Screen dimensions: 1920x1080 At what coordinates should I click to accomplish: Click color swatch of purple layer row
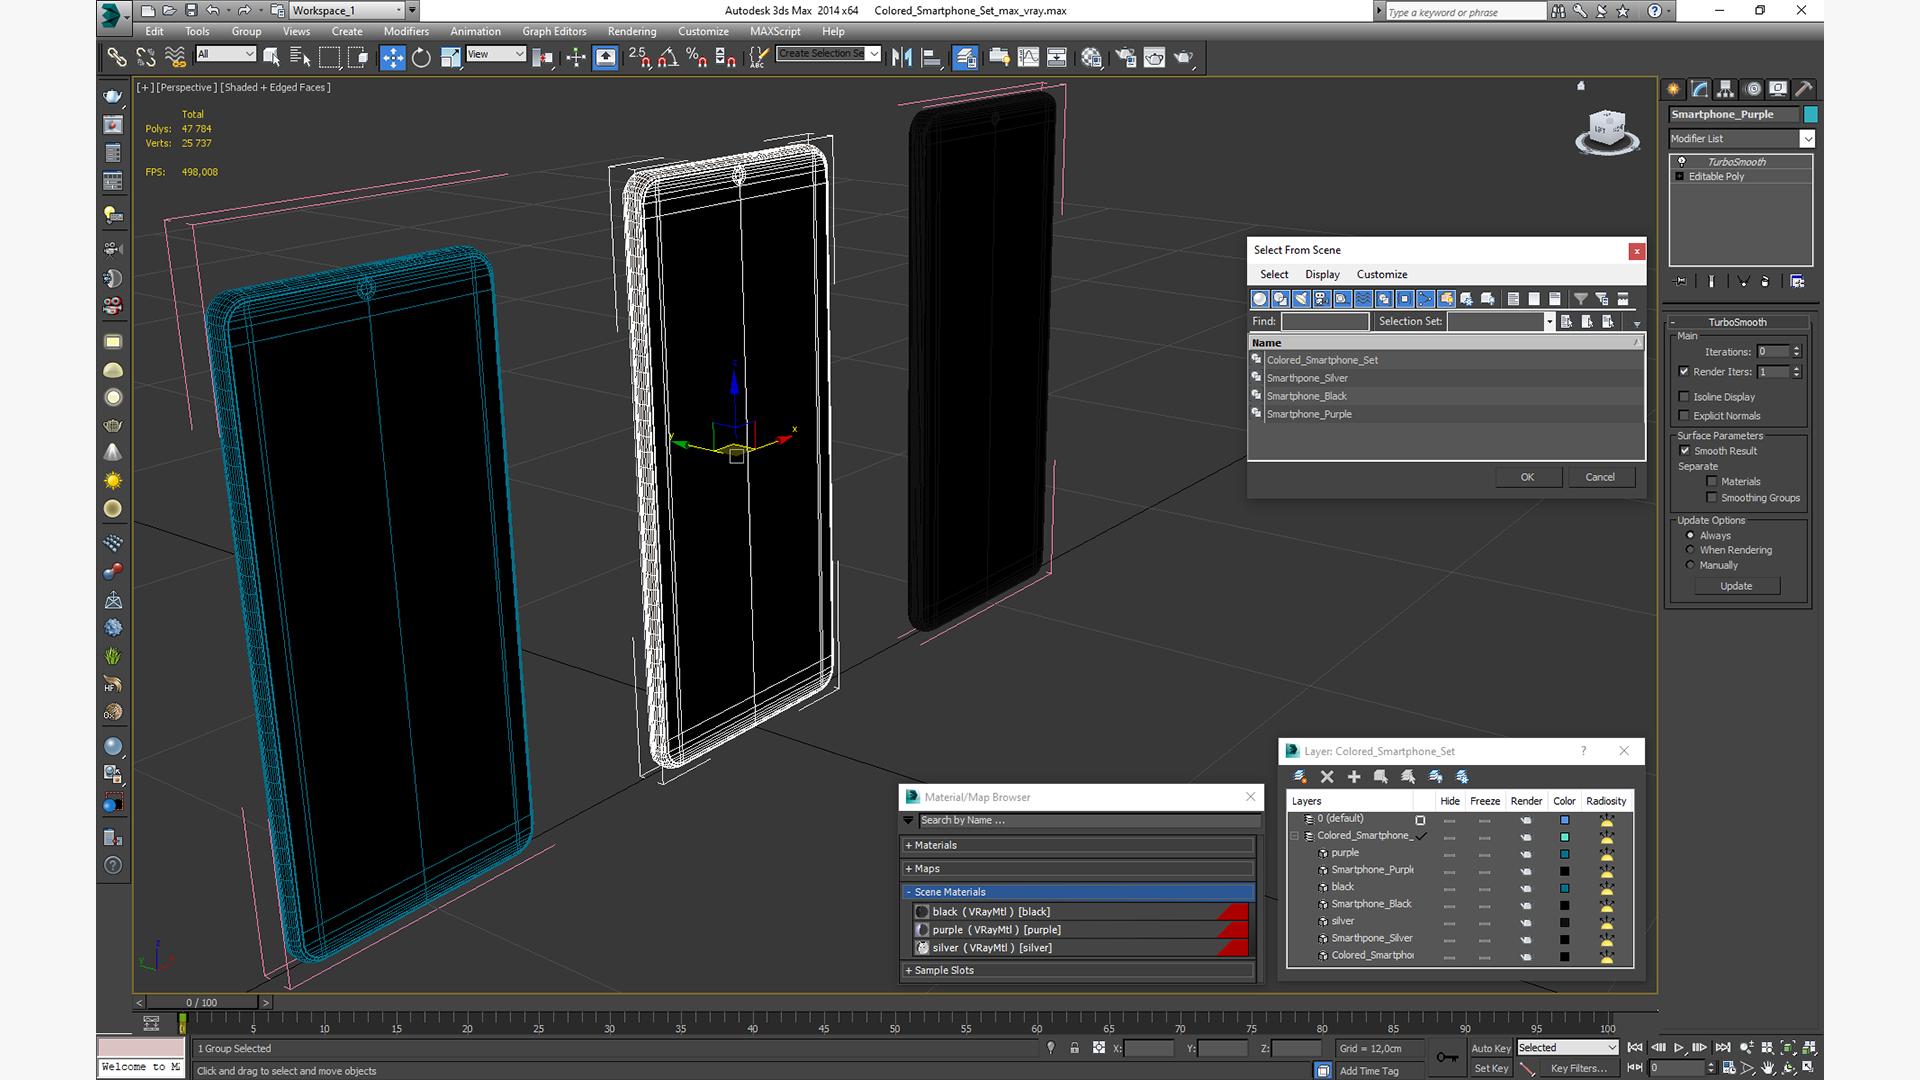point(1565,854)
